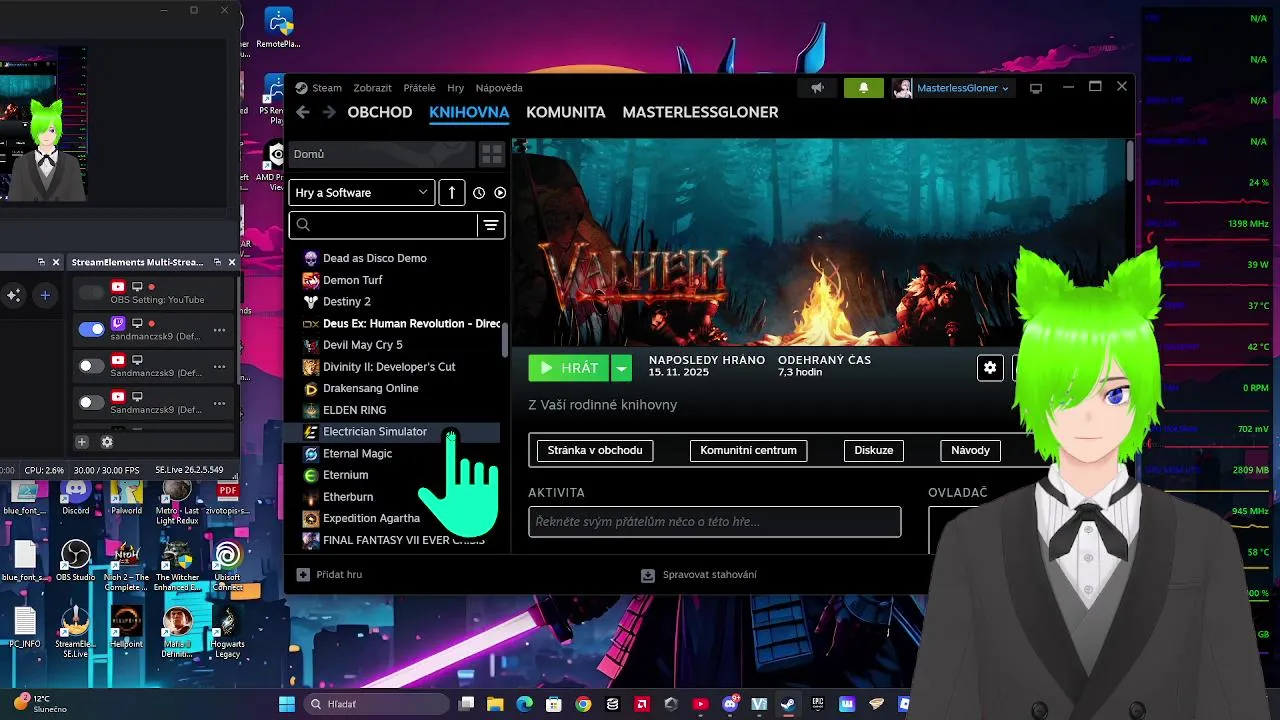Viewport: 1280px width, 720px height.
Task: Filter ready-to-play games icon
Action: [500, 193]
